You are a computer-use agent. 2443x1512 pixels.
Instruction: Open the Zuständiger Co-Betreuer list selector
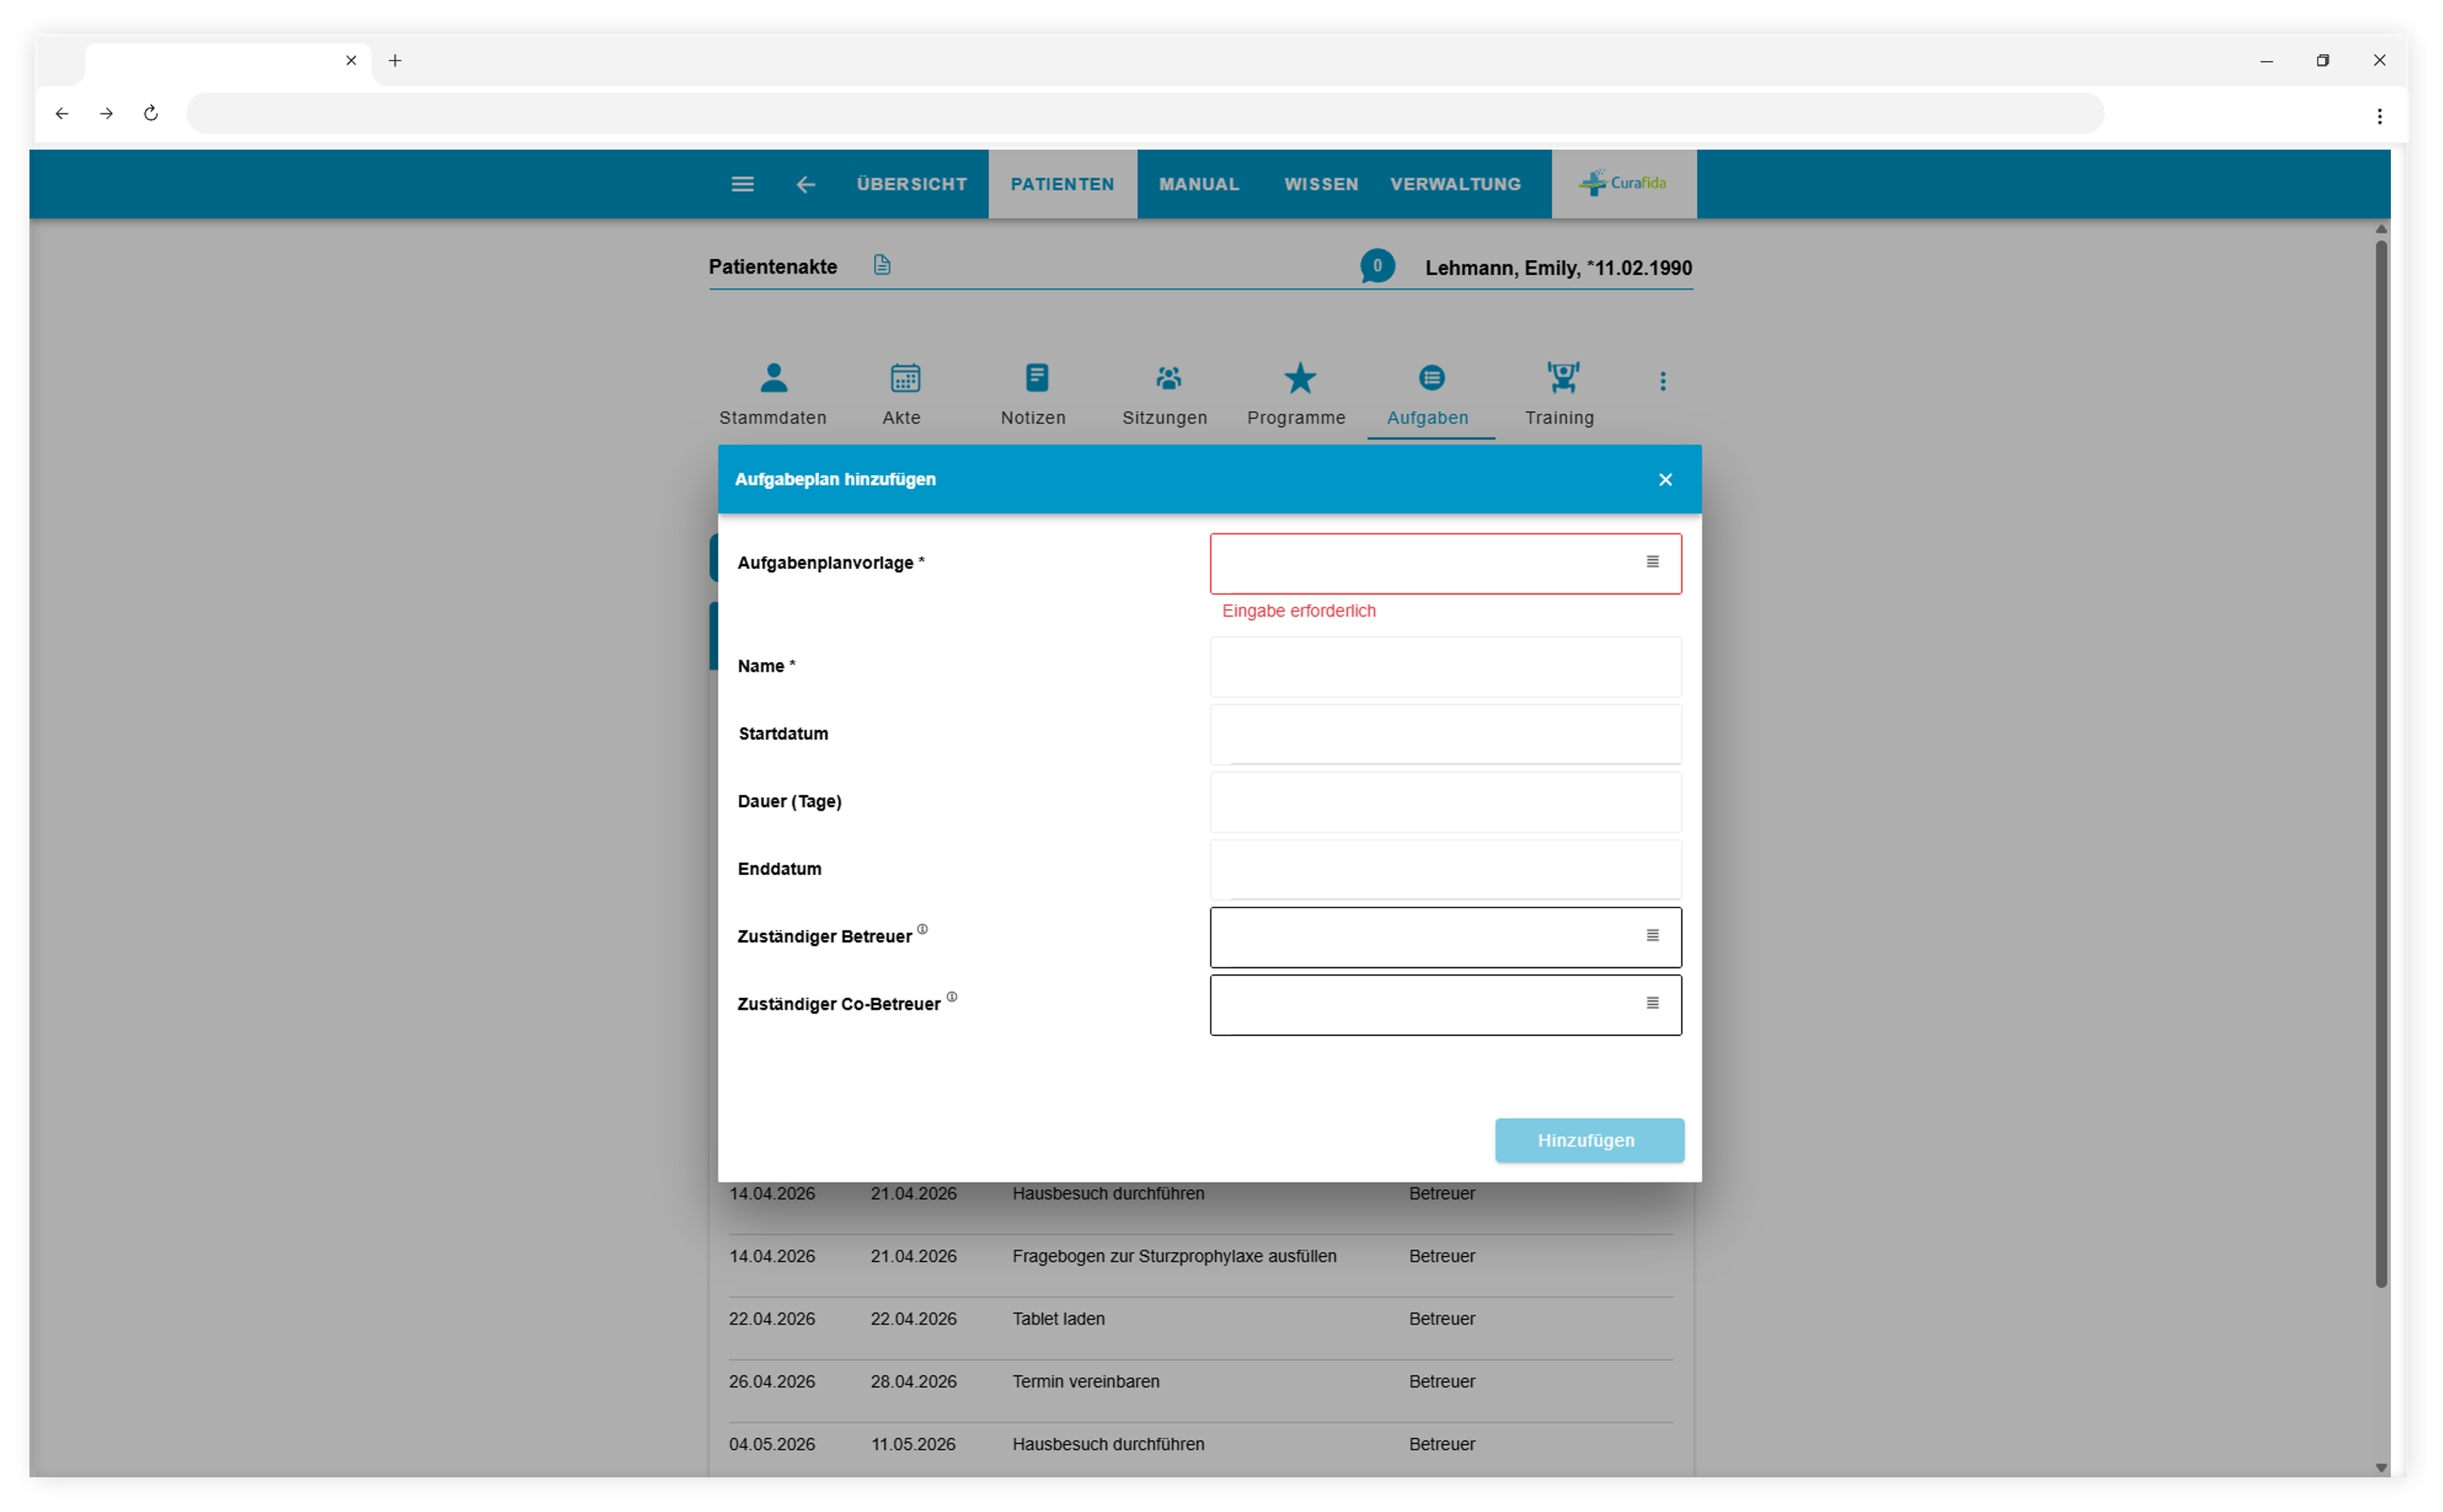click(x=1652, y=1003)
